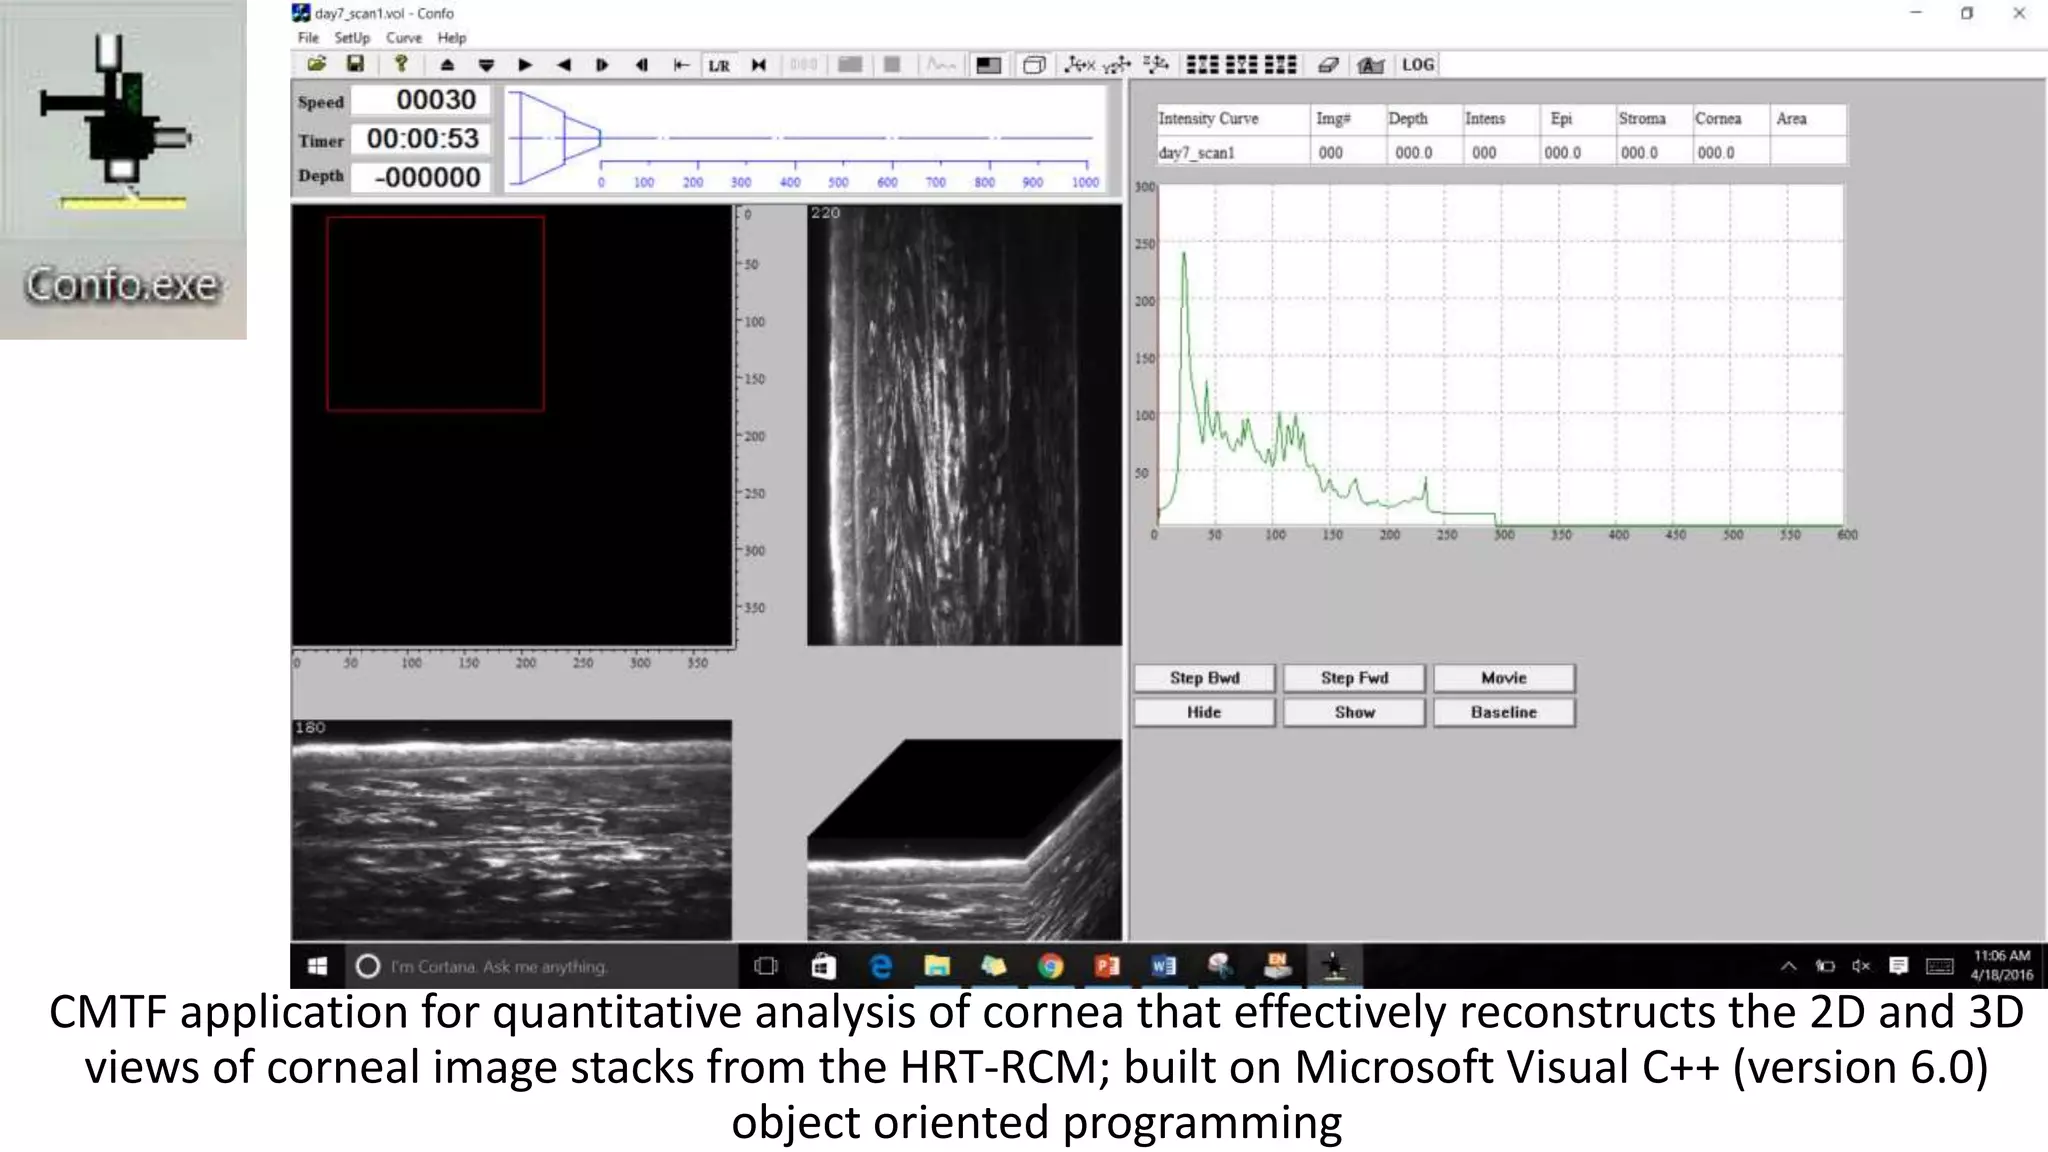This screenshot has width=2048, height=1152.
Task: Click the side-view cornea image labeled 220
Action: (964, 425)
